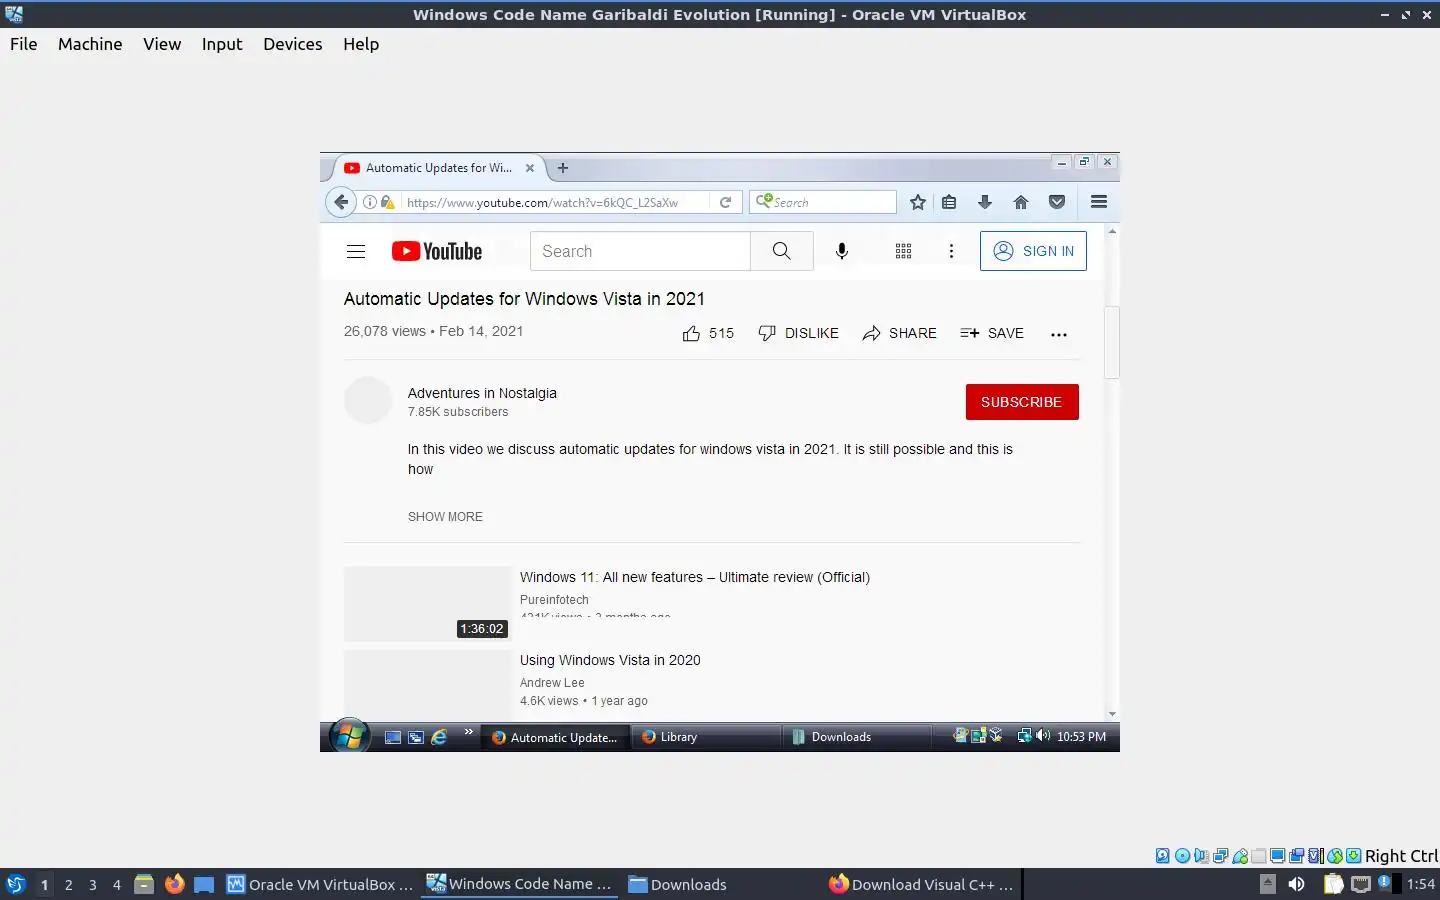The image size is (1440, 900).
Task: Click the SIGN IN button
Action: (x=1033, y=251)
